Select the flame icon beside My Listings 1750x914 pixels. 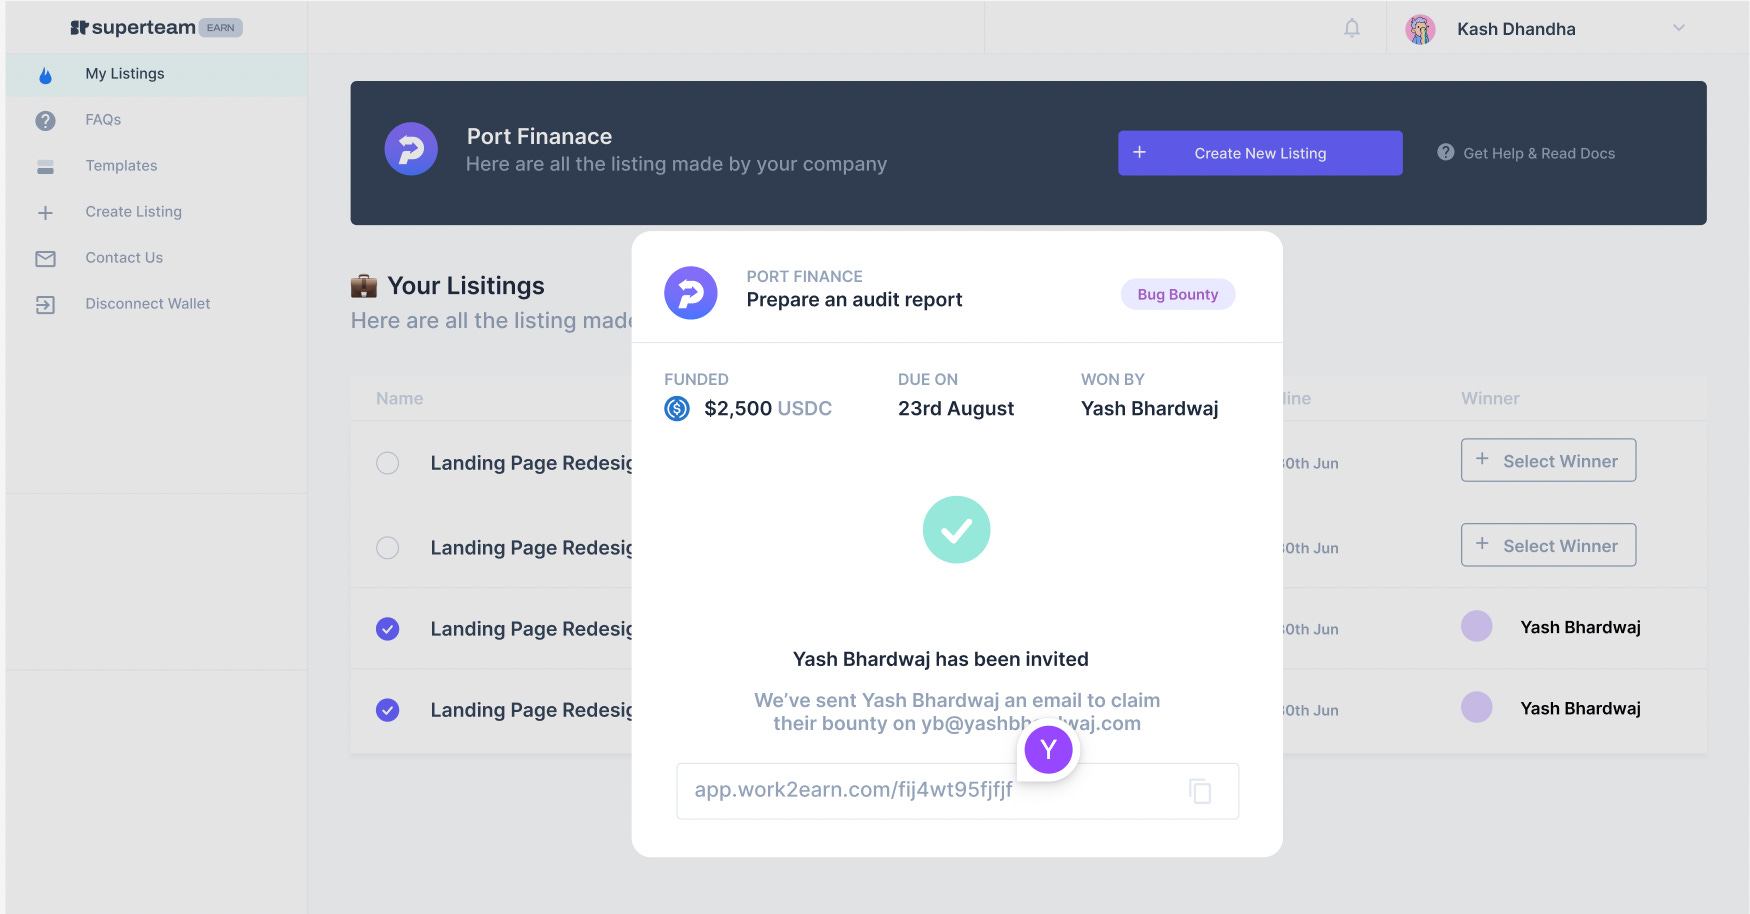coord(45,73)
